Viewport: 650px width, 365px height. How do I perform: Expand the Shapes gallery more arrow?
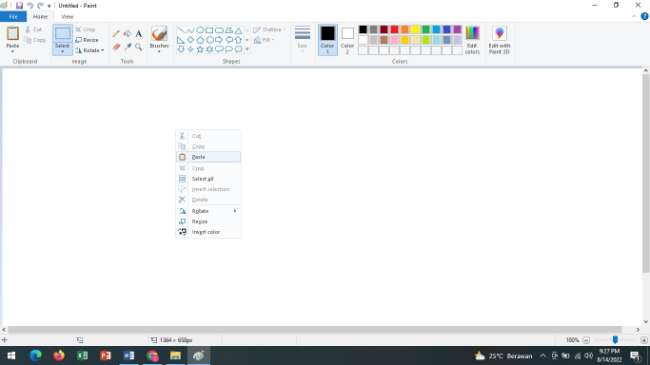pos(247,49)
